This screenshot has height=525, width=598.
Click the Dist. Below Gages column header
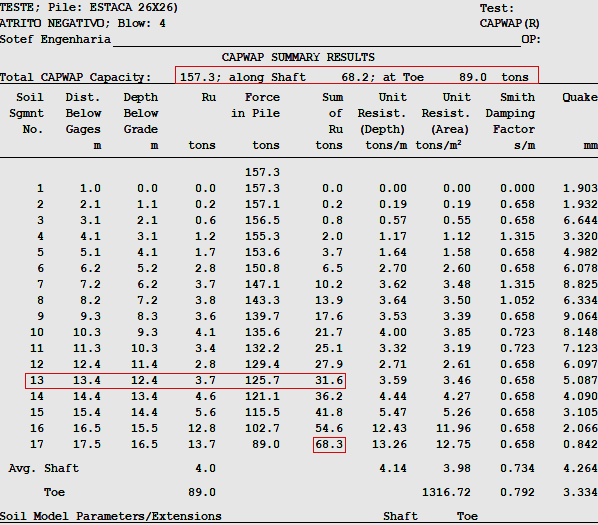coord(83,121)
